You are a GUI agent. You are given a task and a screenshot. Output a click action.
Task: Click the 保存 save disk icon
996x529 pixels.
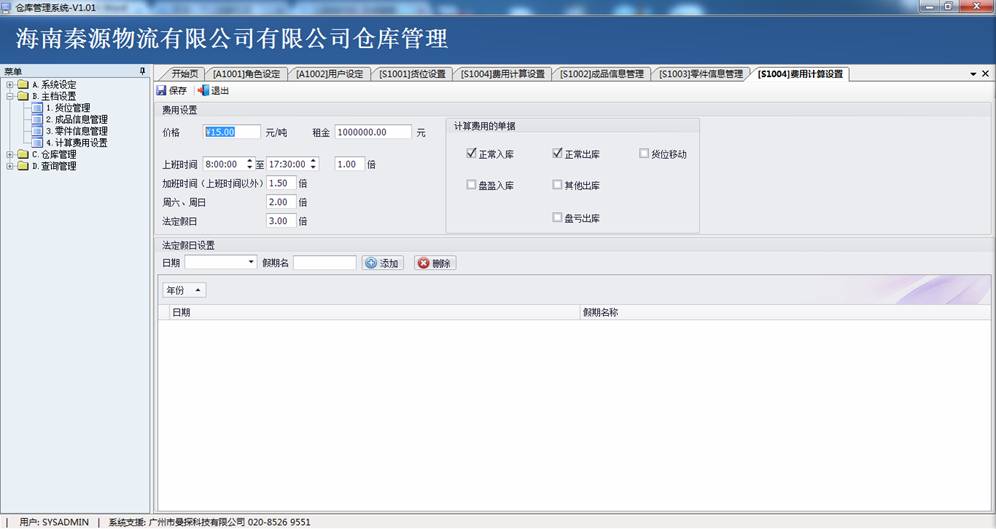pos(161,91)
